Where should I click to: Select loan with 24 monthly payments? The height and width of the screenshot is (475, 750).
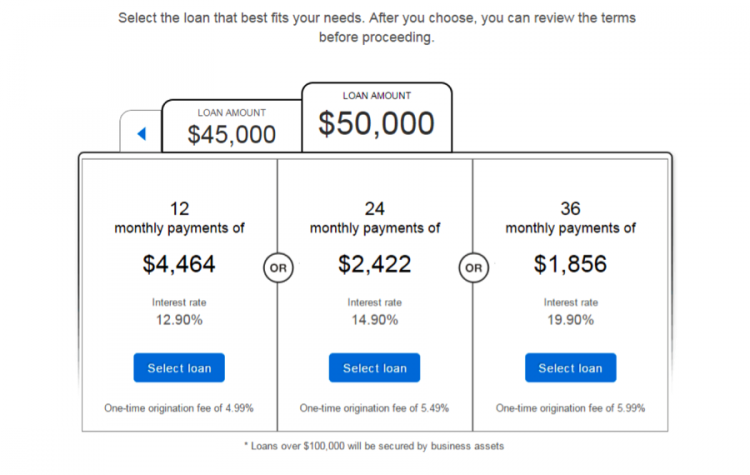[375, 368]
